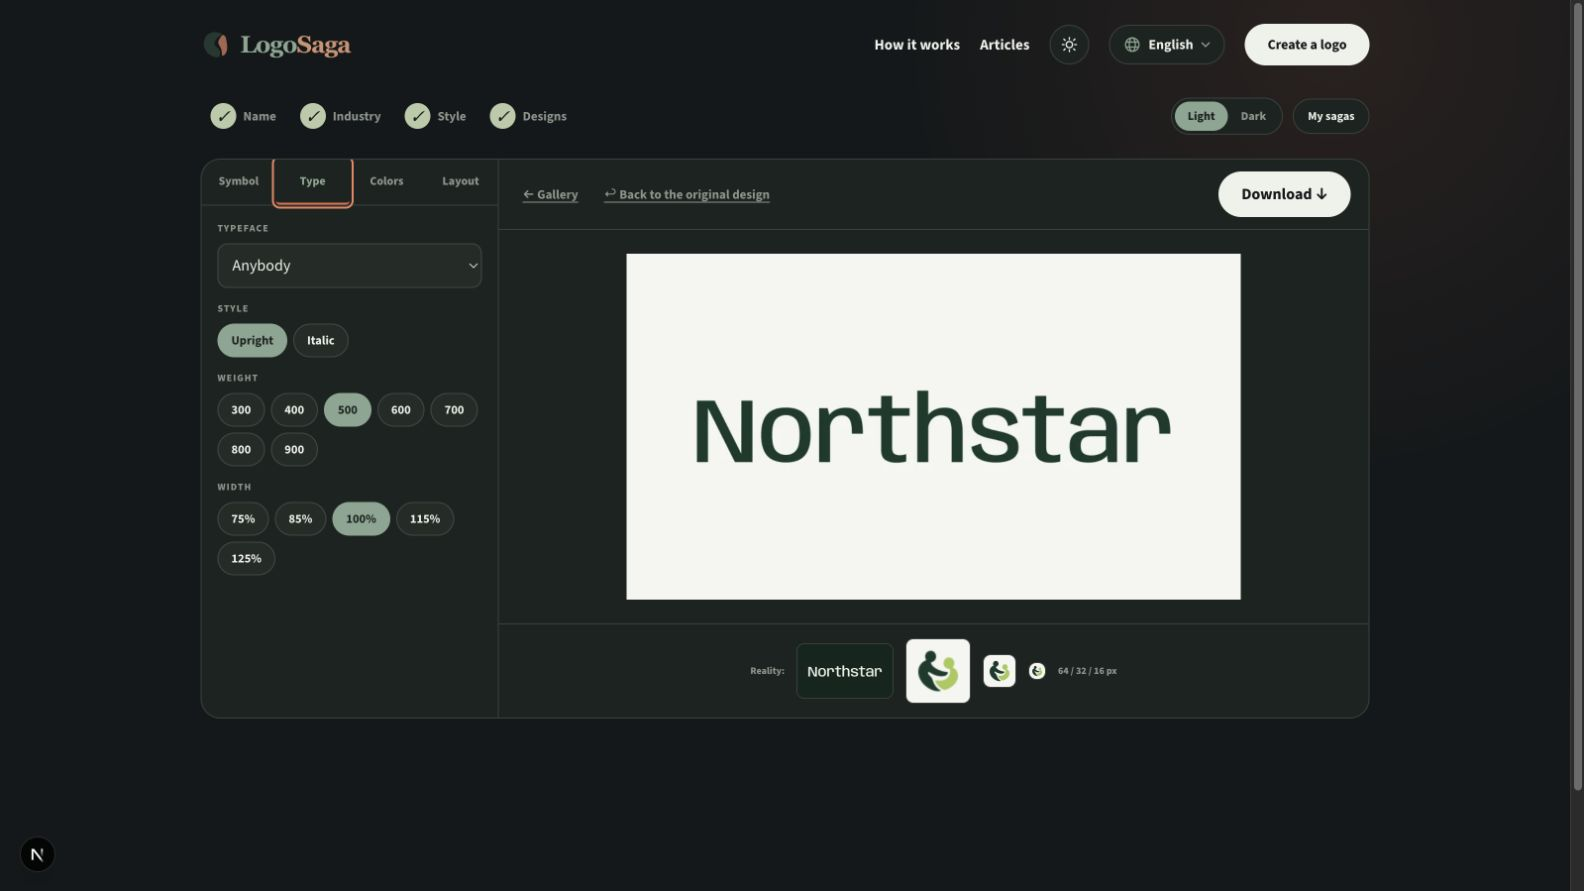Viewport: 1584px width, 891px height.
Task: Set width to 75%
Action: click(x=243, y=519)
